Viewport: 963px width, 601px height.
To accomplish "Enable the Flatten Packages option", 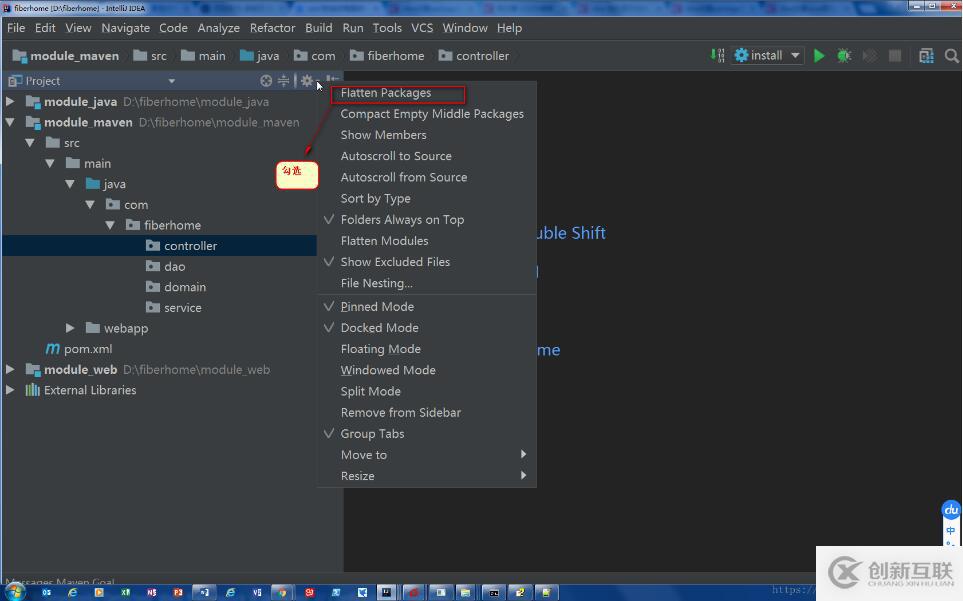I will (386, 93).
